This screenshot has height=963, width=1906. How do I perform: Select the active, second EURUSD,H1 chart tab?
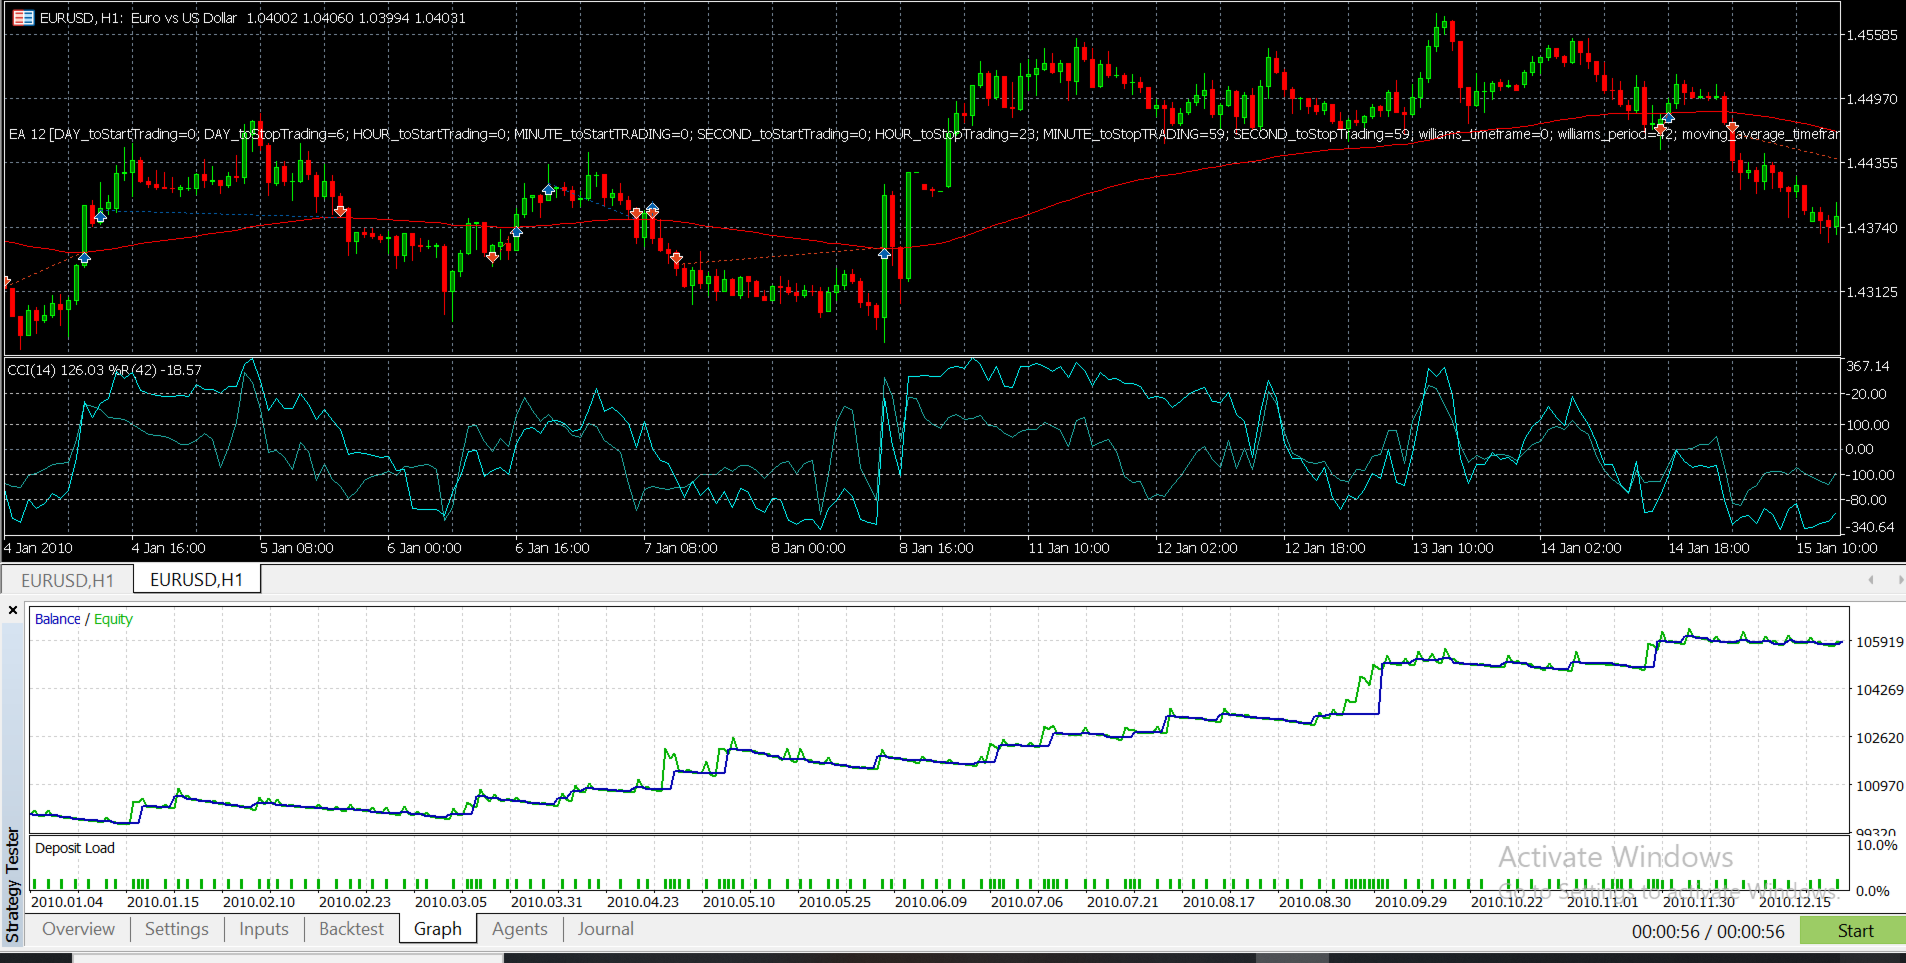coord(196,580)
